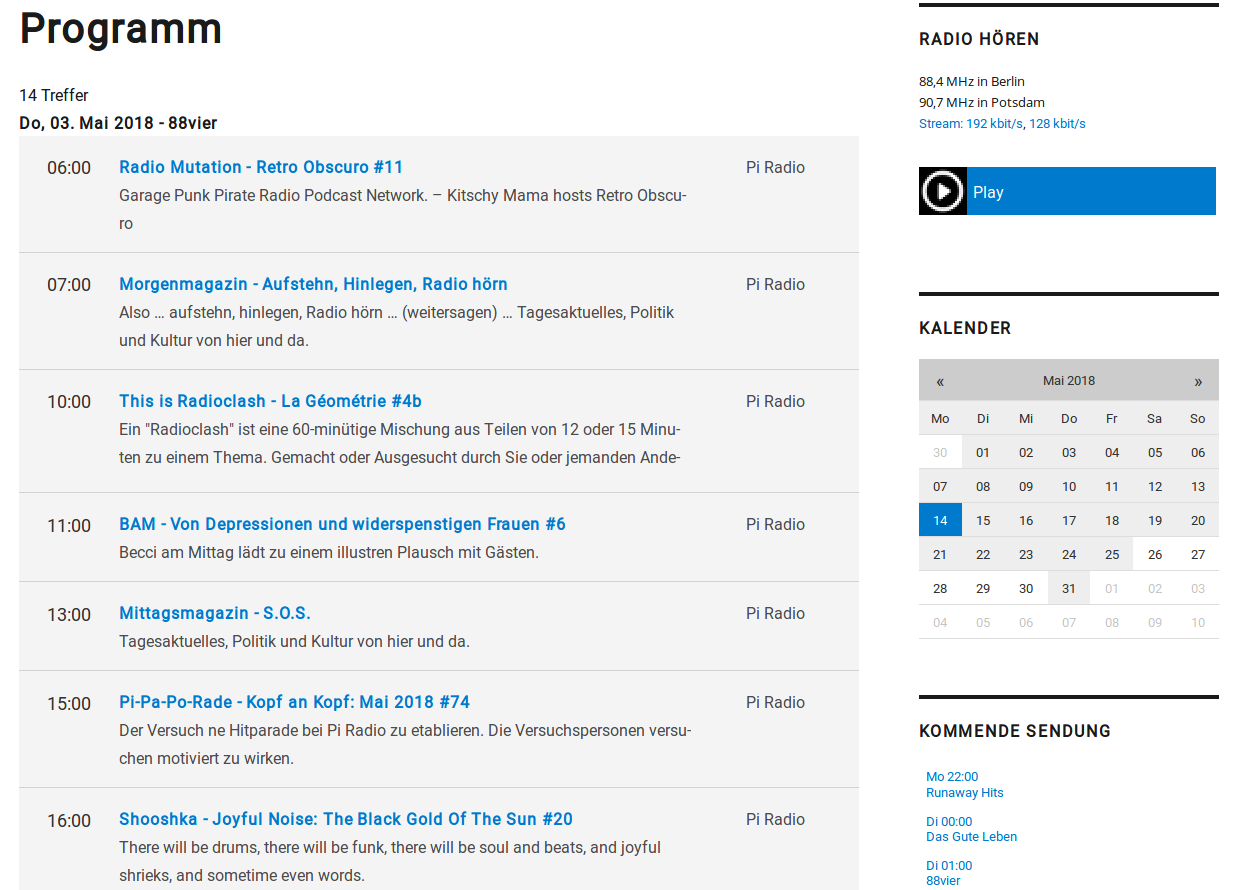Open Radio Mutation - Retro Obscuro #11

[x=260, y=167]
